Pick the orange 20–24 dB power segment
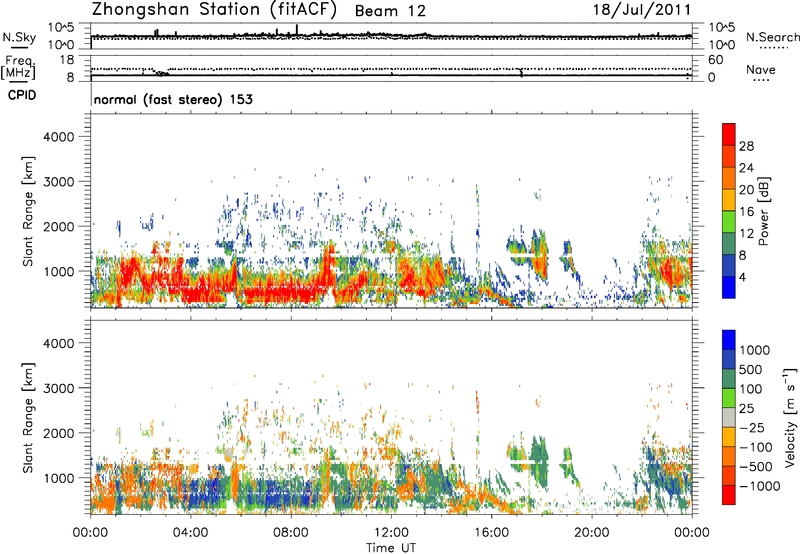The image size is (800, 554). (729, 179)
